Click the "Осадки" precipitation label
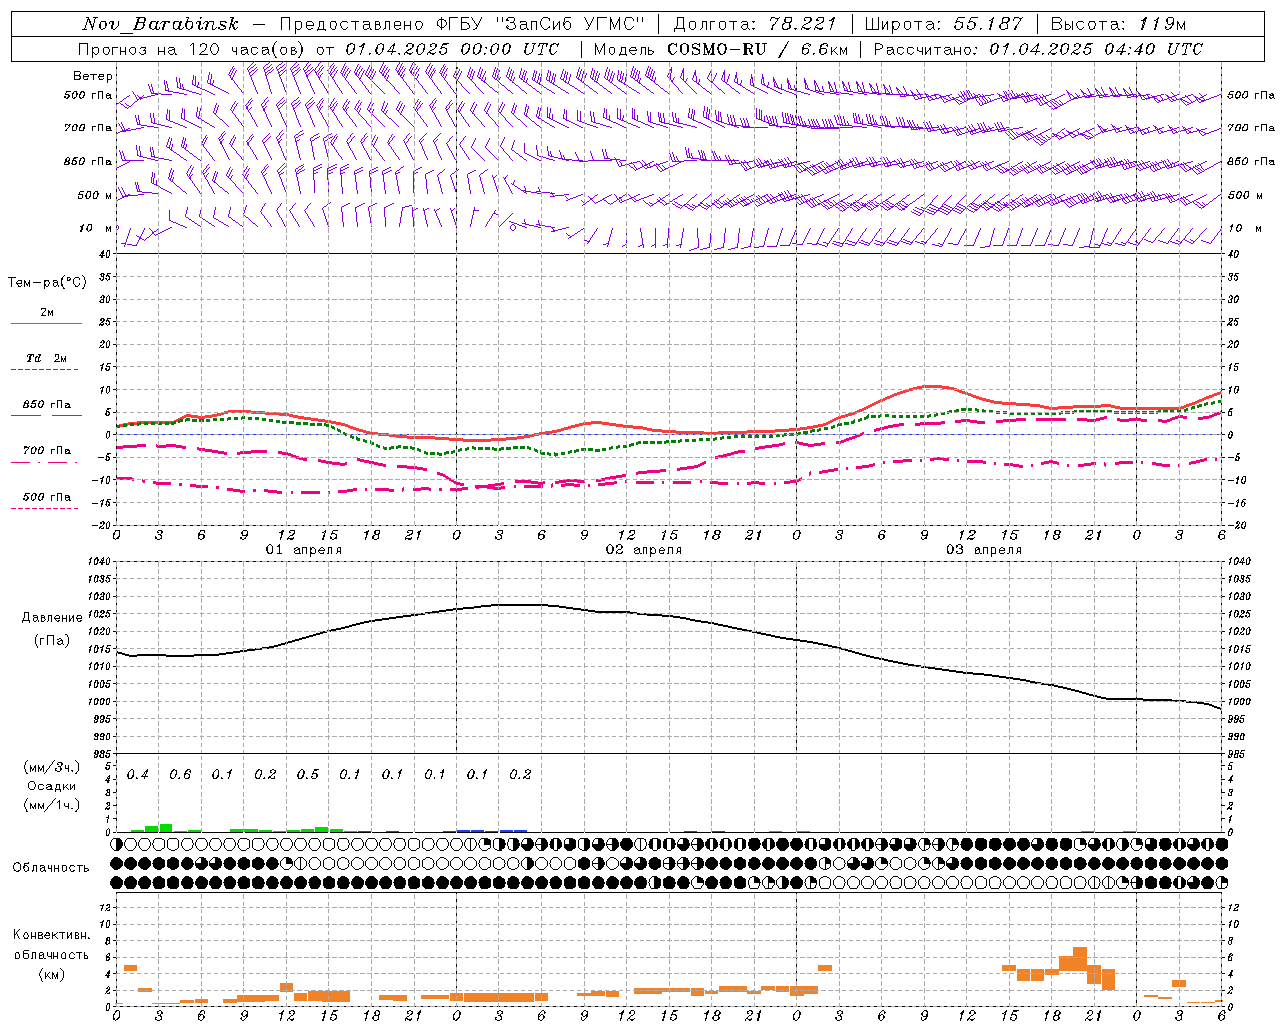1280x1024 pixels. click(52, 786)
